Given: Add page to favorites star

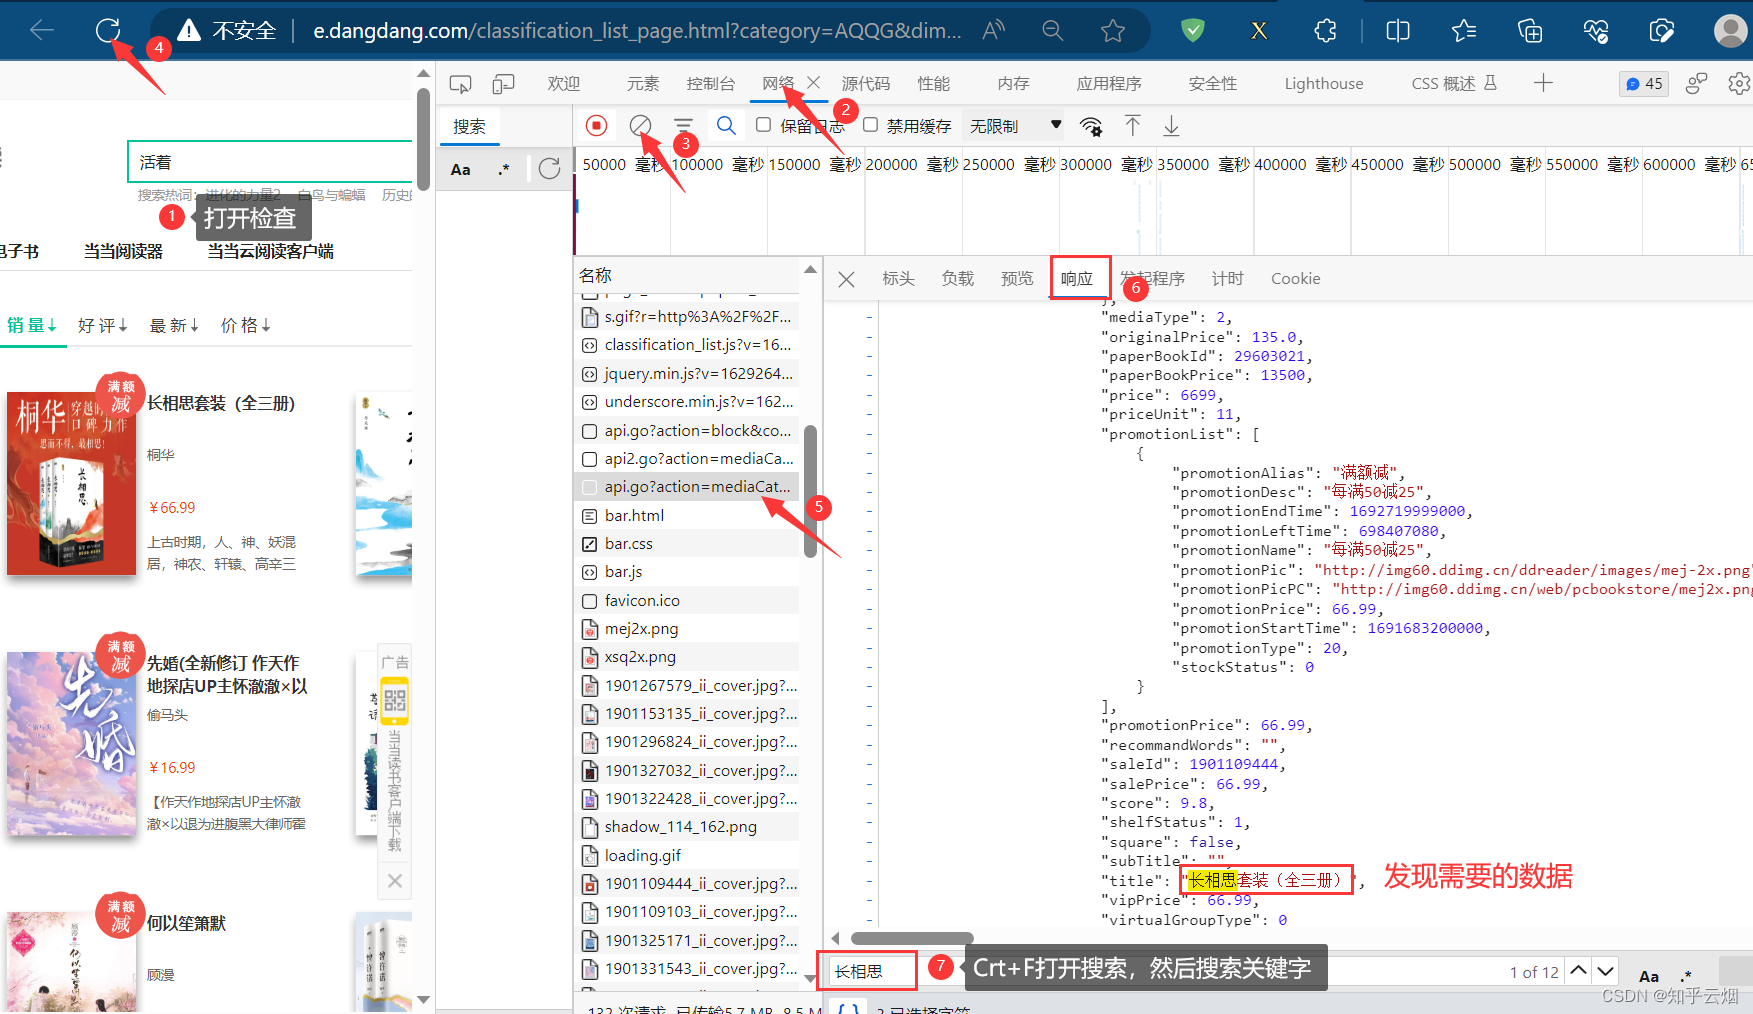Looking at the screenshot, I should 1113,30.
